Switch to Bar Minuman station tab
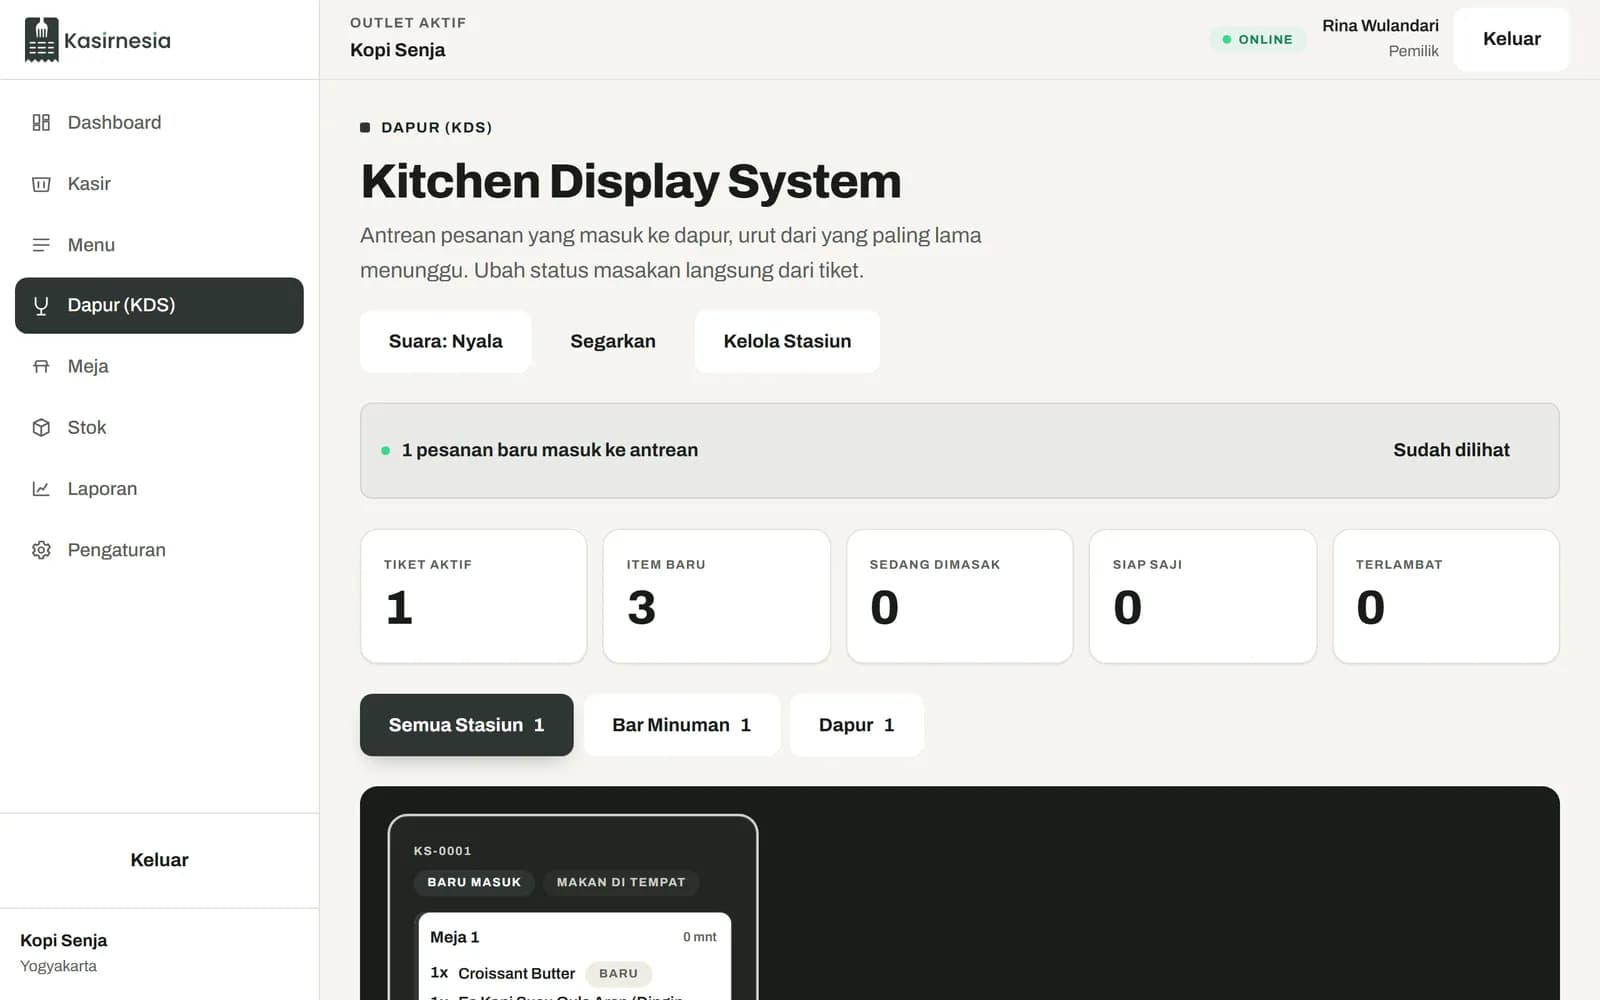Screen dimensions: 1600x1000 [x=681, y=725]
